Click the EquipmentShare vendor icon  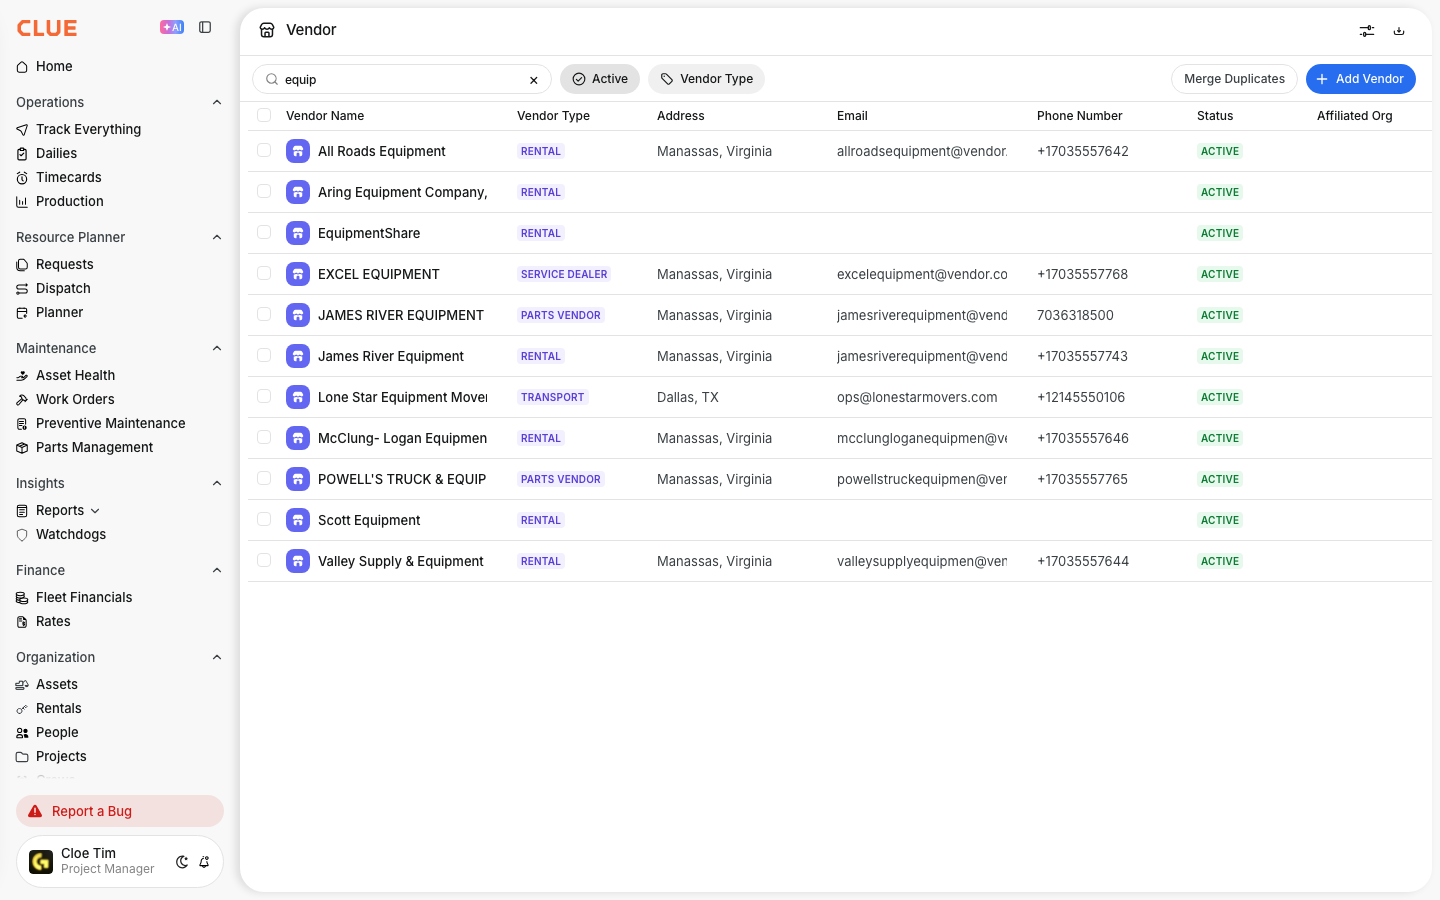(298, 233)
